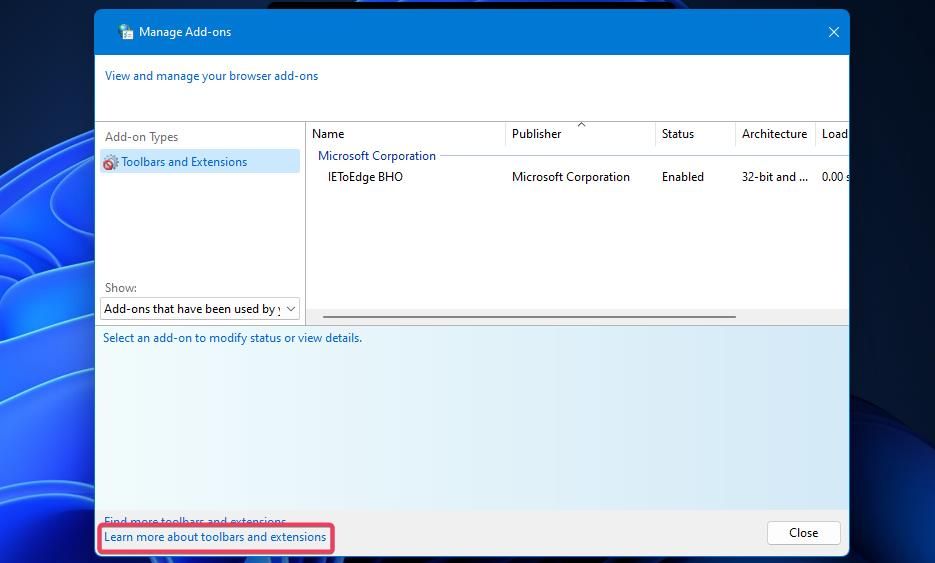Click the horizontal scrollbar of add-on list

click(x=530, y=317)
